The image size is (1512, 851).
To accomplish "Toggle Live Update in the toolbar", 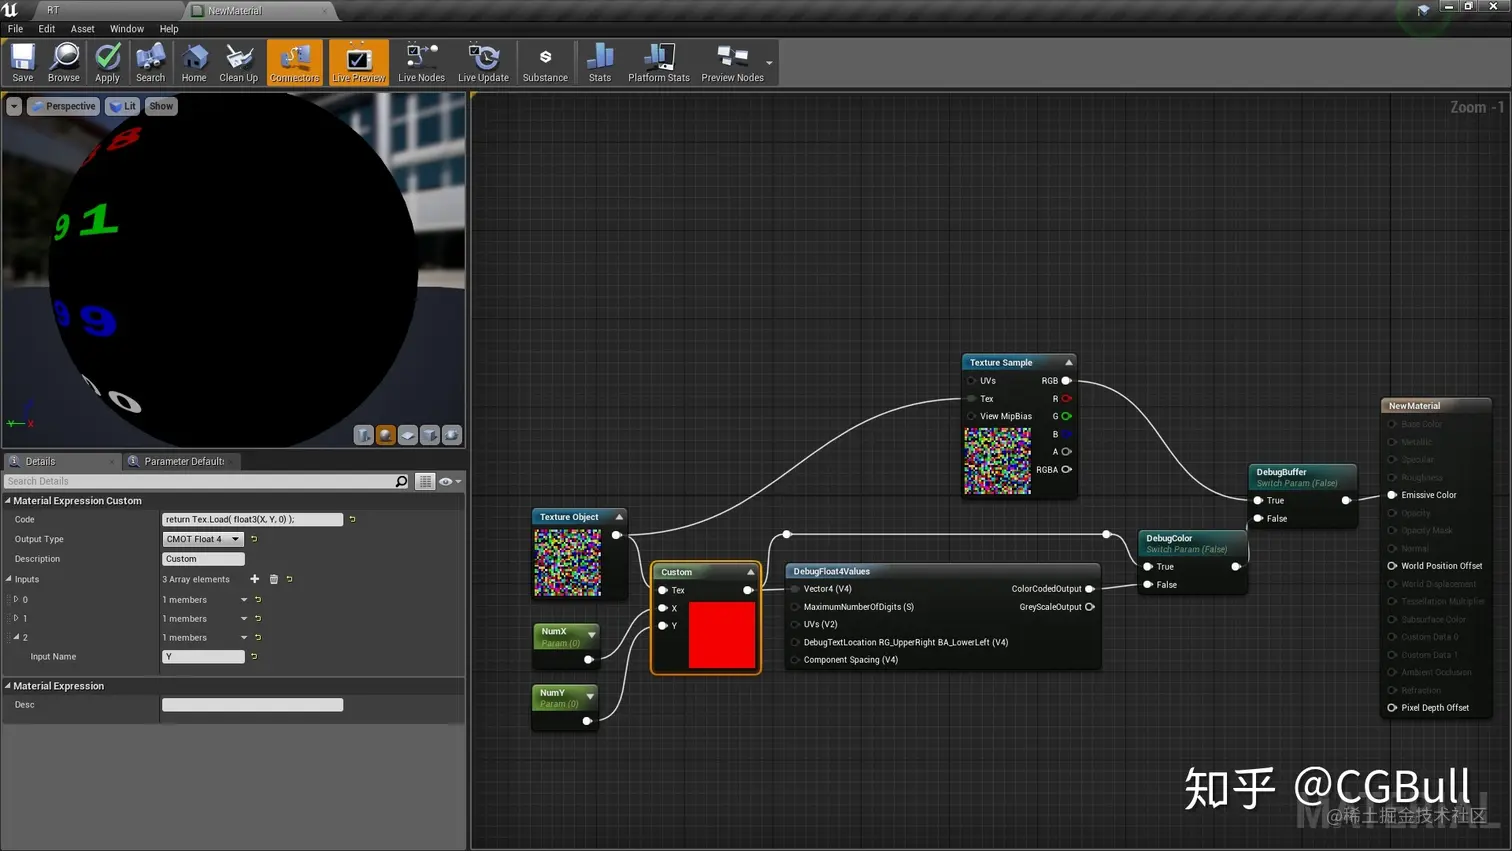I will tap(483, 63).
